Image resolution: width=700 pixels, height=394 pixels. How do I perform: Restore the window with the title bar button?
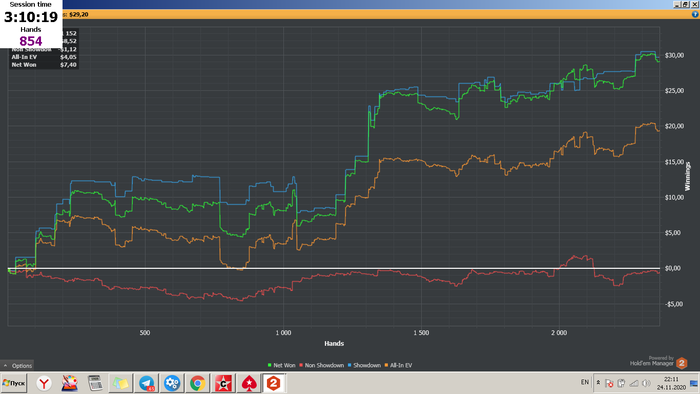[x=685, y=4]
